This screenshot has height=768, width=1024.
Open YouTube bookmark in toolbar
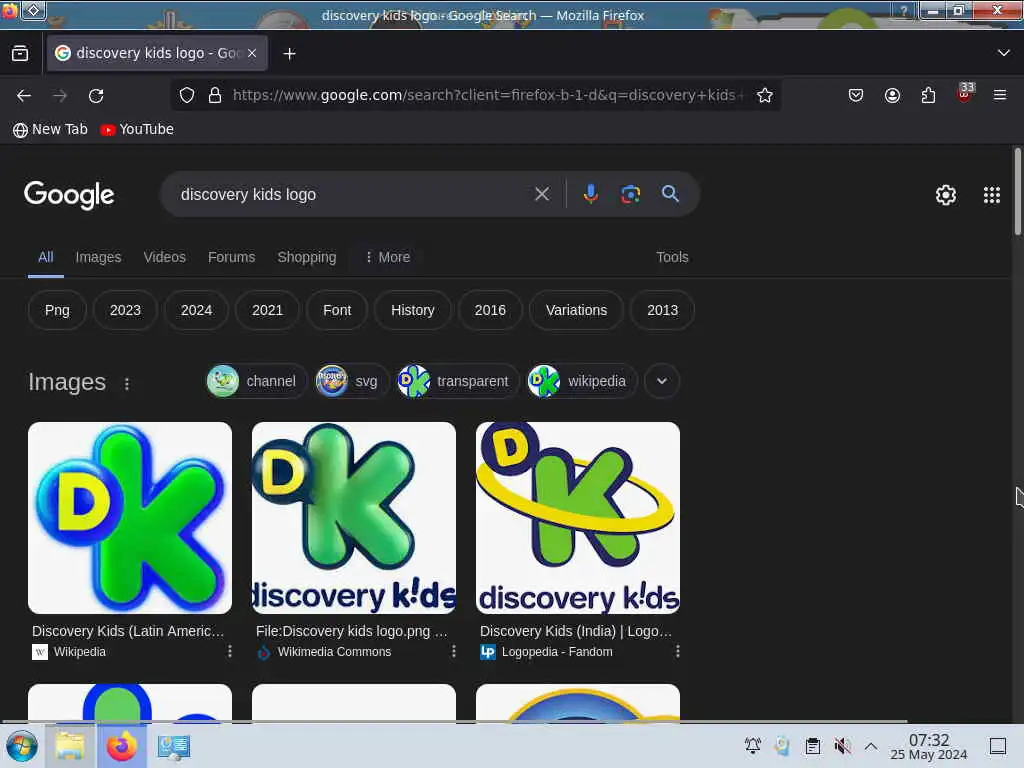point(137,129)
